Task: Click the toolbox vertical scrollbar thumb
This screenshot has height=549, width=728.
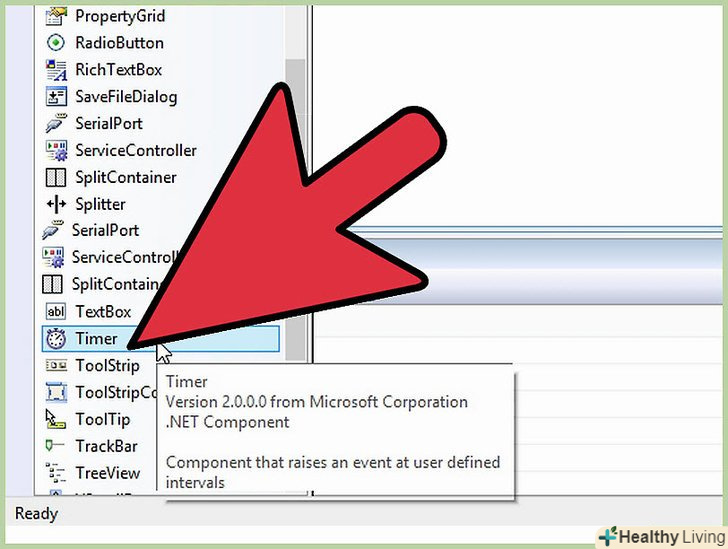Action: (x=295, y=209)
